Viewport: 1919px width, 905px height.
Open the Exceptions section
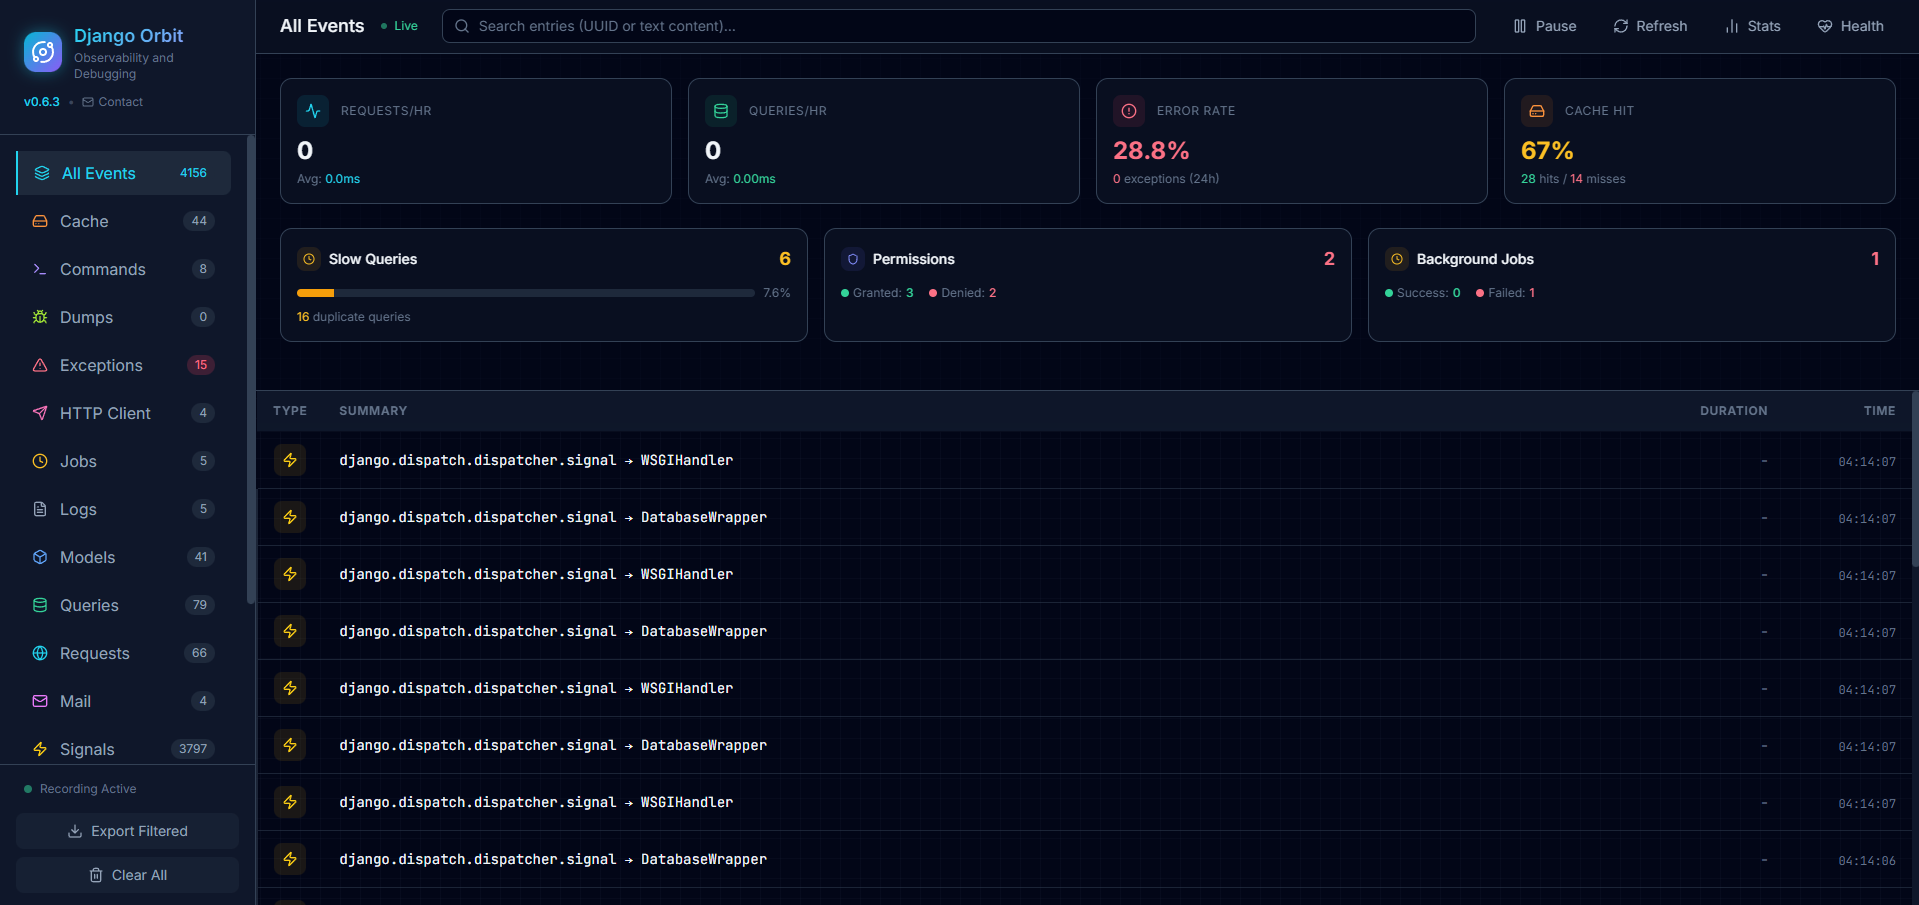click(123, 365)
